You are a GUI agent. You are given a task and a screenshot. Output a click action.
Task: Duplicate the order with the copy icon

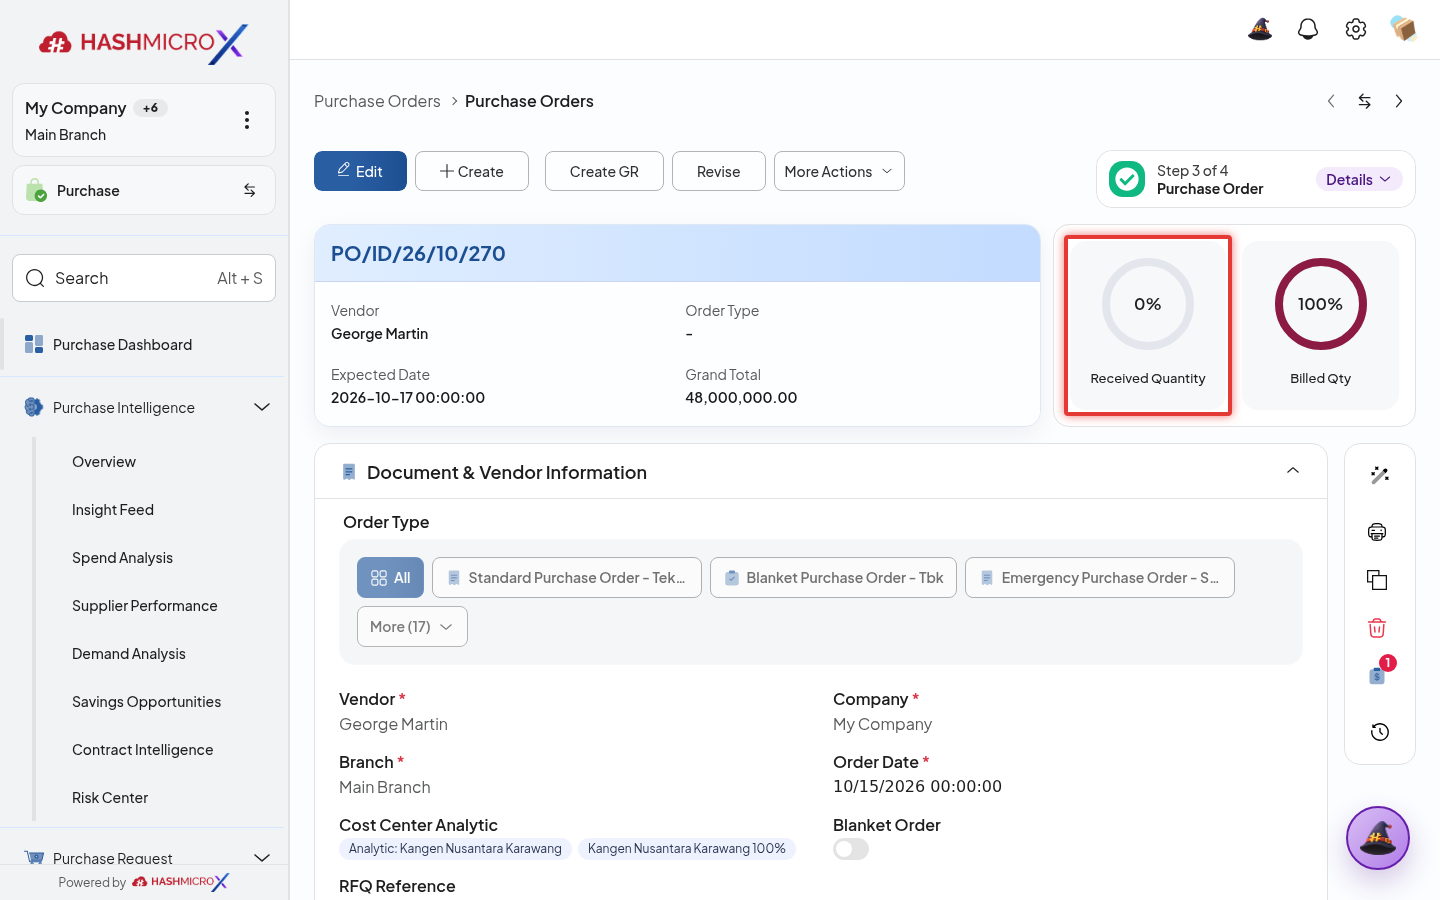tap(1377, 580)
